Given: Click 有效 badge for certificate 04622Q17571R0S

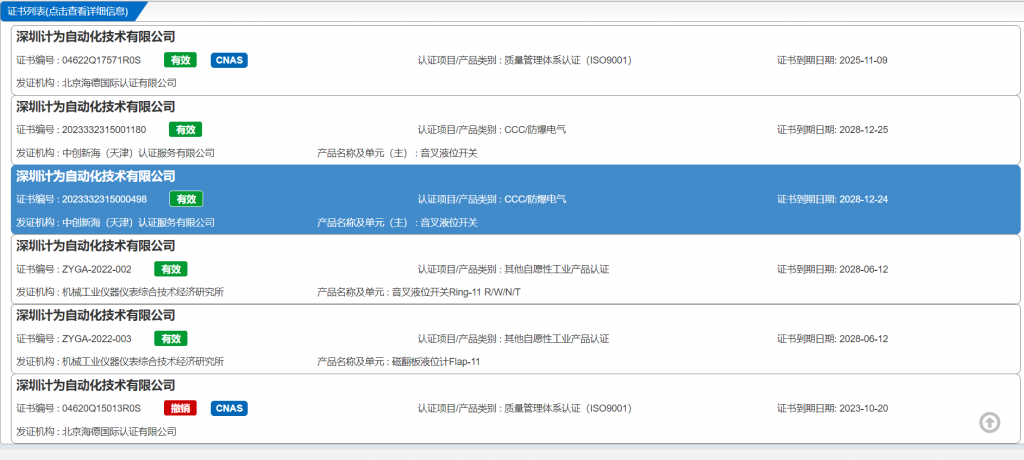Looking at the screenshot, I should click(x=180, y=60).
